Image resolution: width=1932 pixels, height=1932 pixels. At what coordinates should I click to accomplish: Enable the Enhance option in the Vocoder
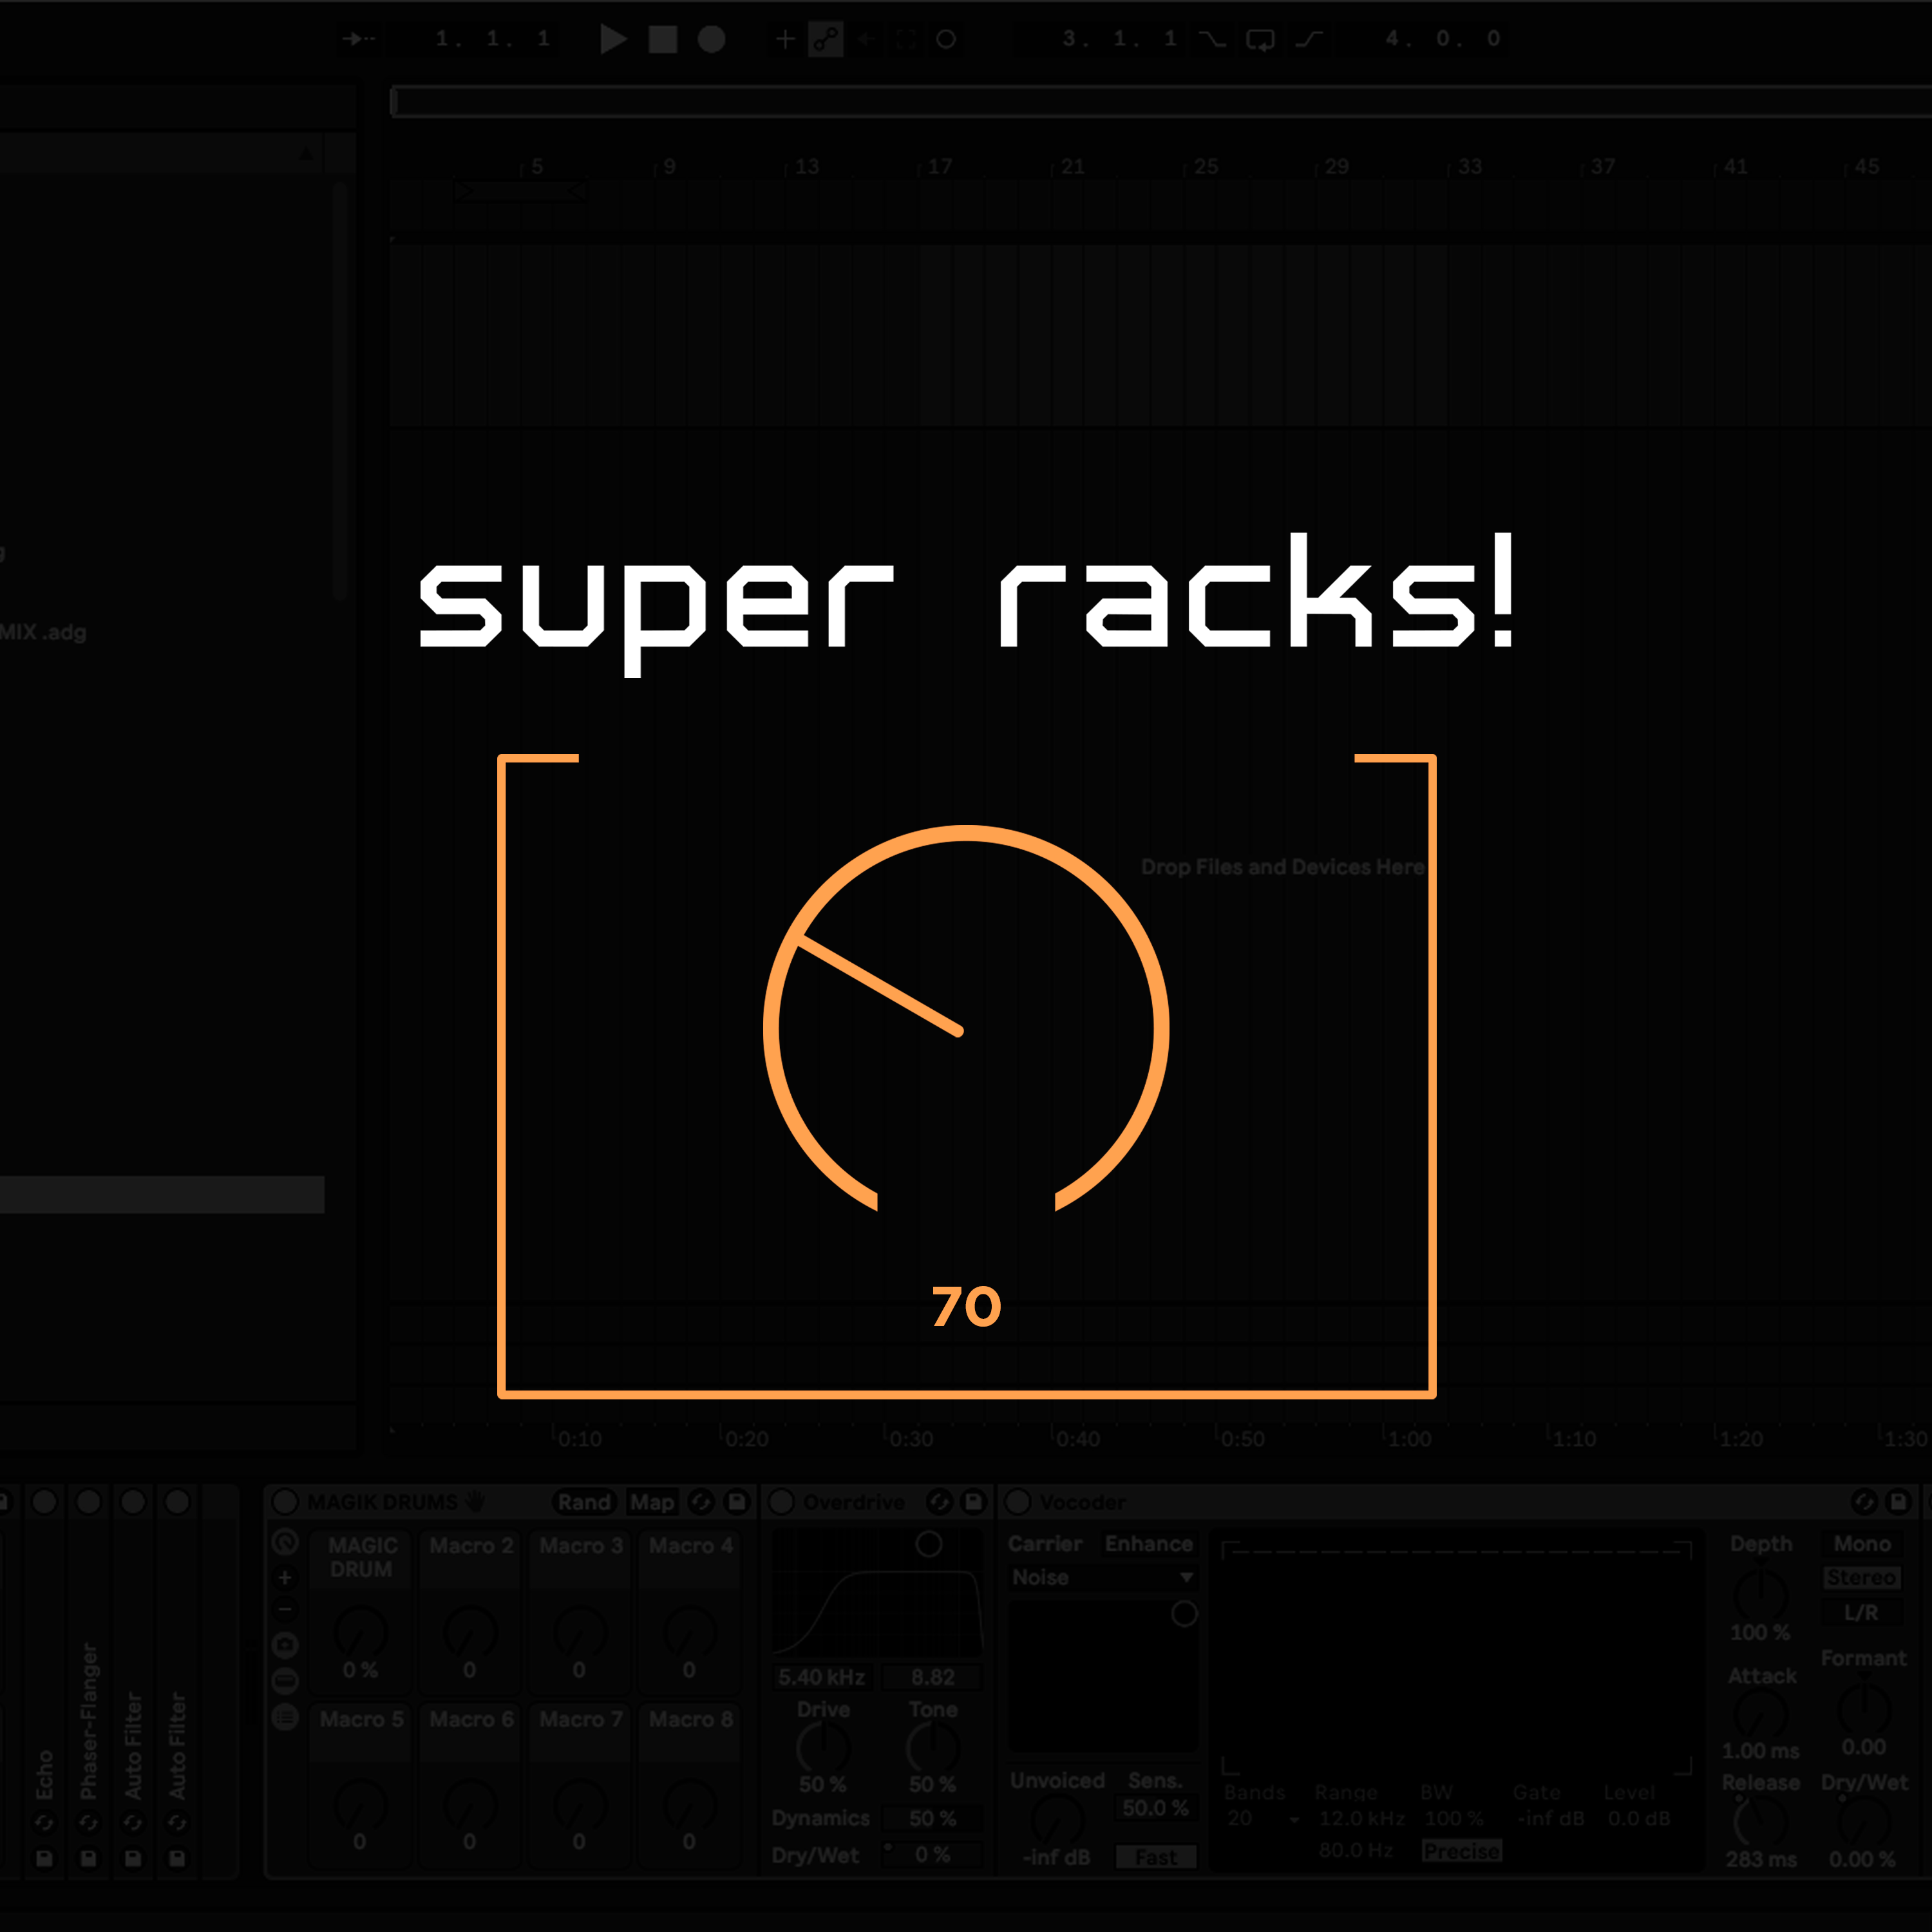[1151, 1543]
